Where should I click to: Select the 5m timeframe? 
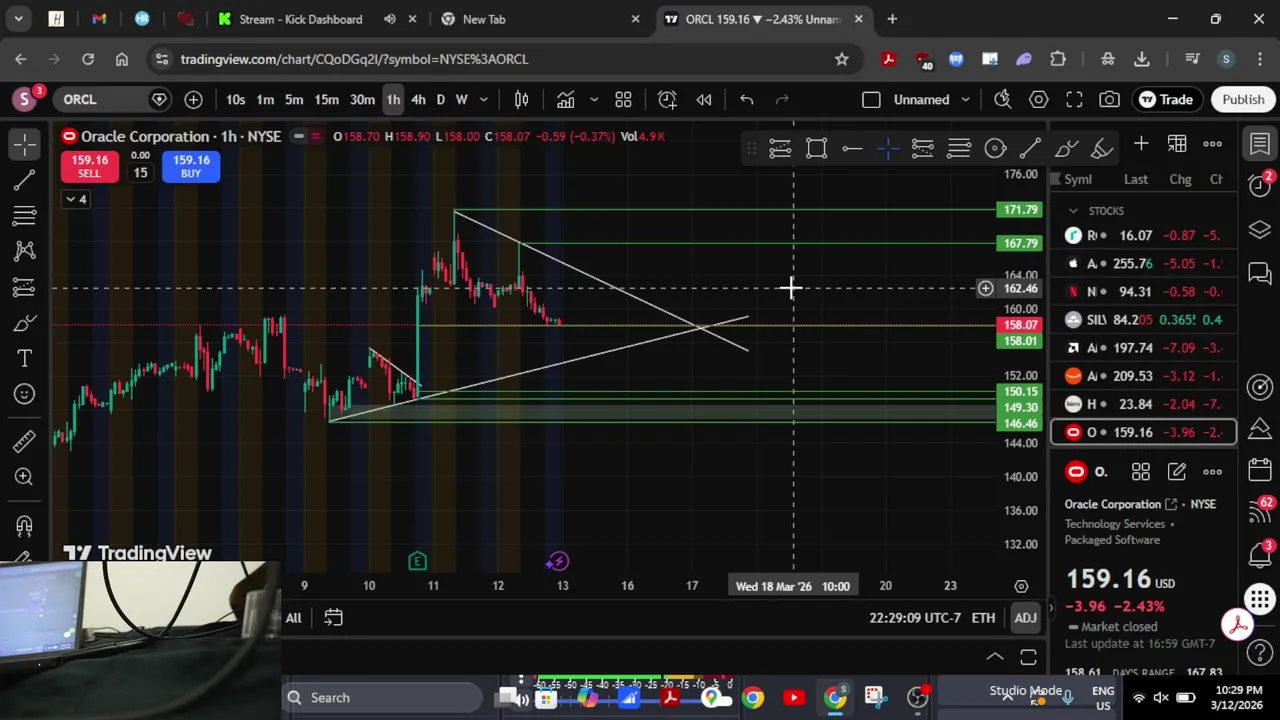pos(294,99)
